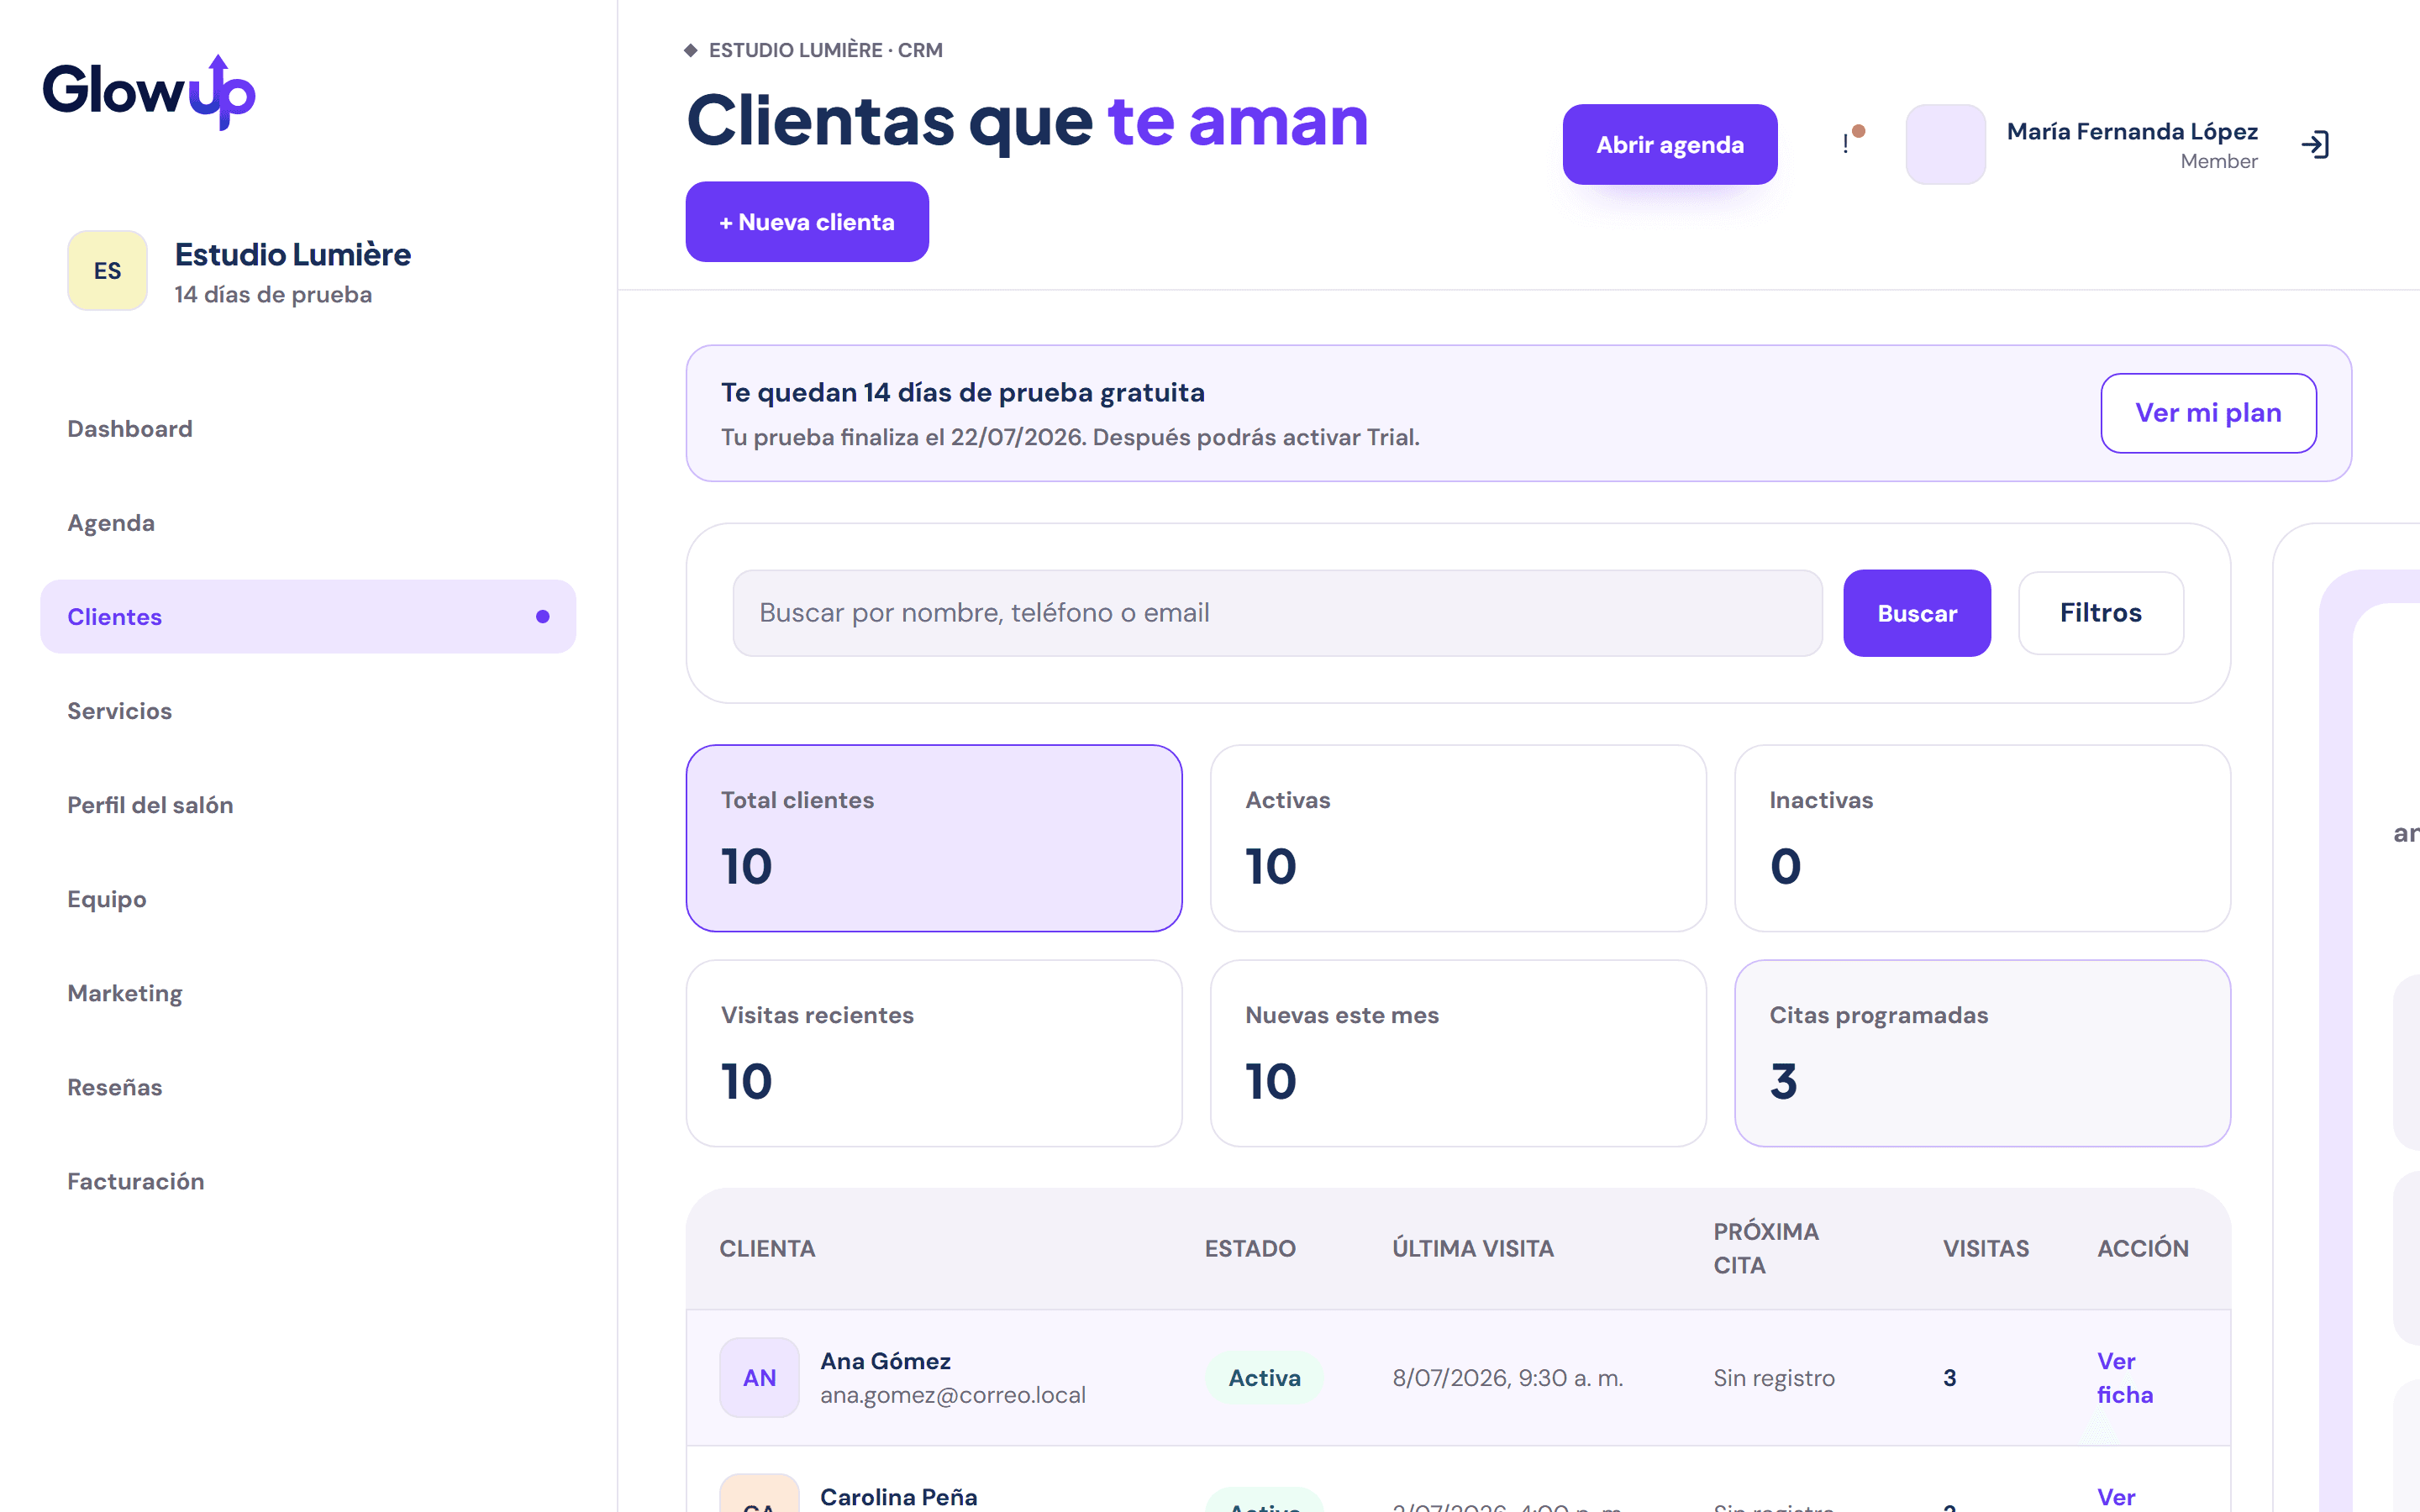Open the Filtros options
This screenshot has width=2420, height=1512.
tap(2101, 613)
